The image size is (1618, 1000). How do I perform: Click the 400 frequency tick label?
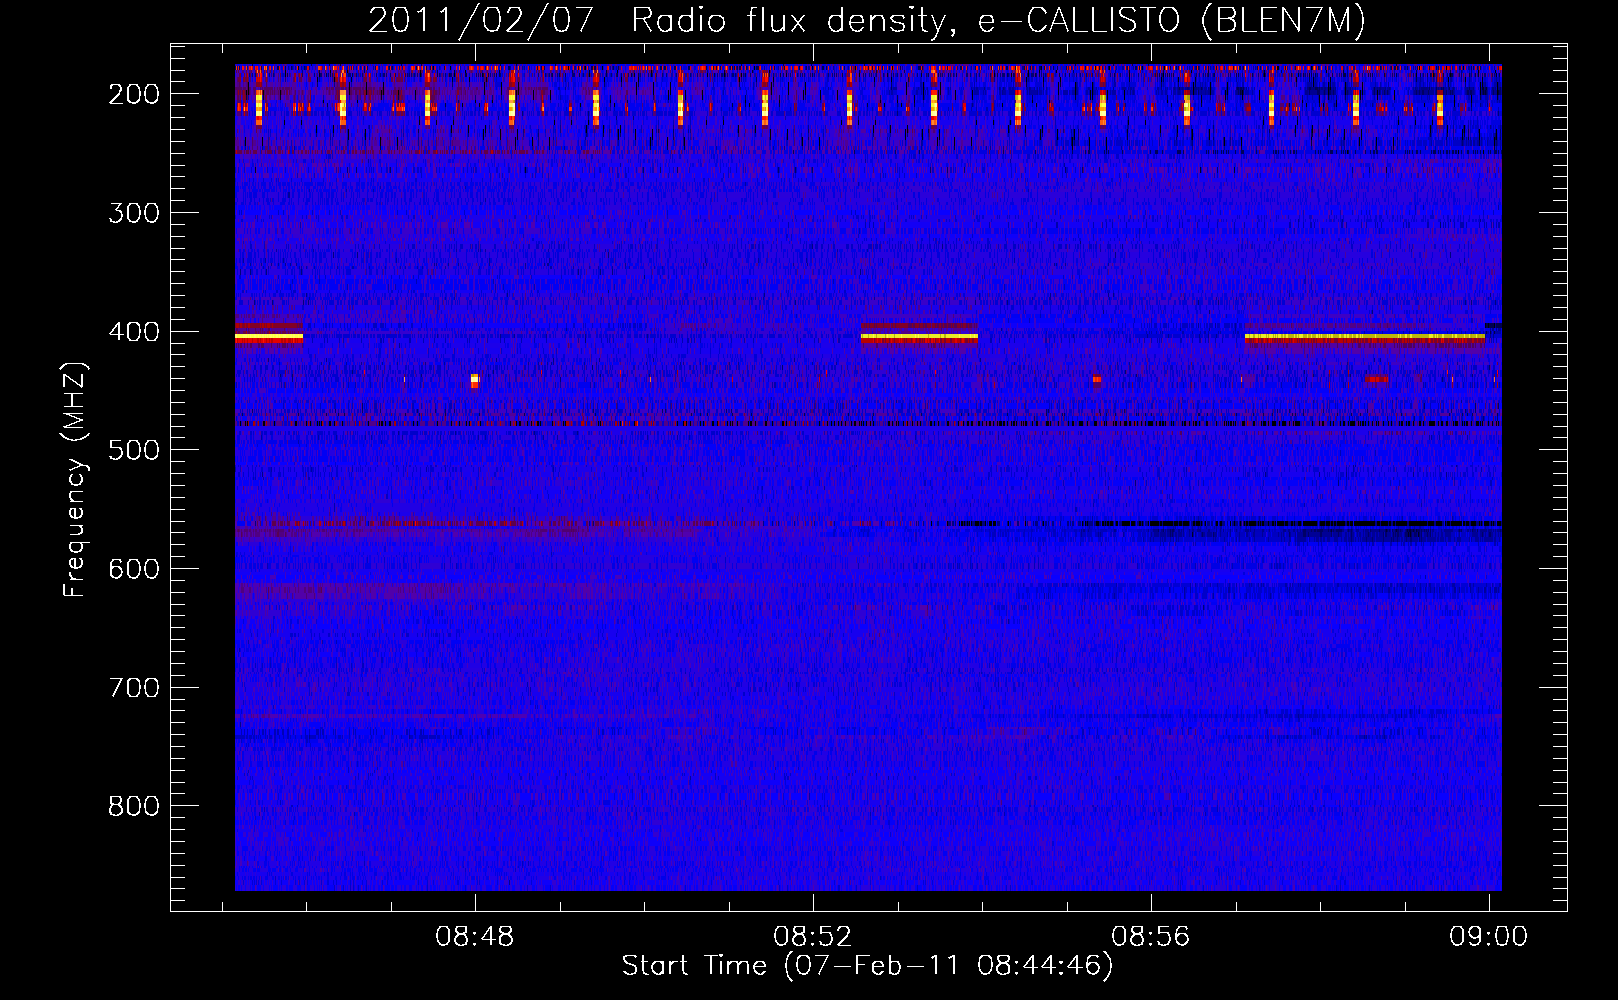(134, 332)
